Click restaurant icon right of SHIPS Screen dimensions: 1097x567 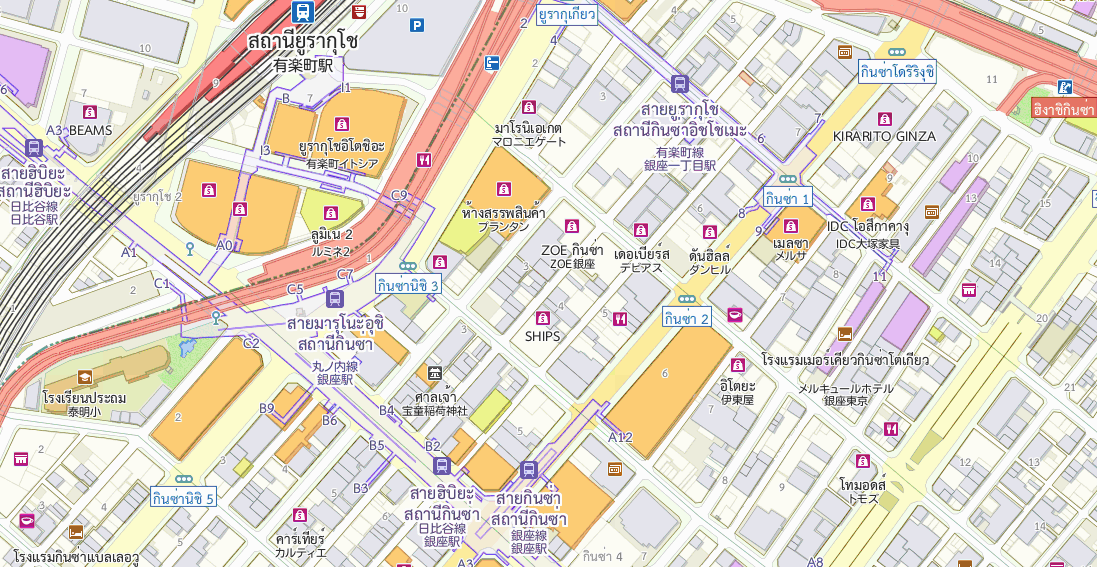coord(620,319)
